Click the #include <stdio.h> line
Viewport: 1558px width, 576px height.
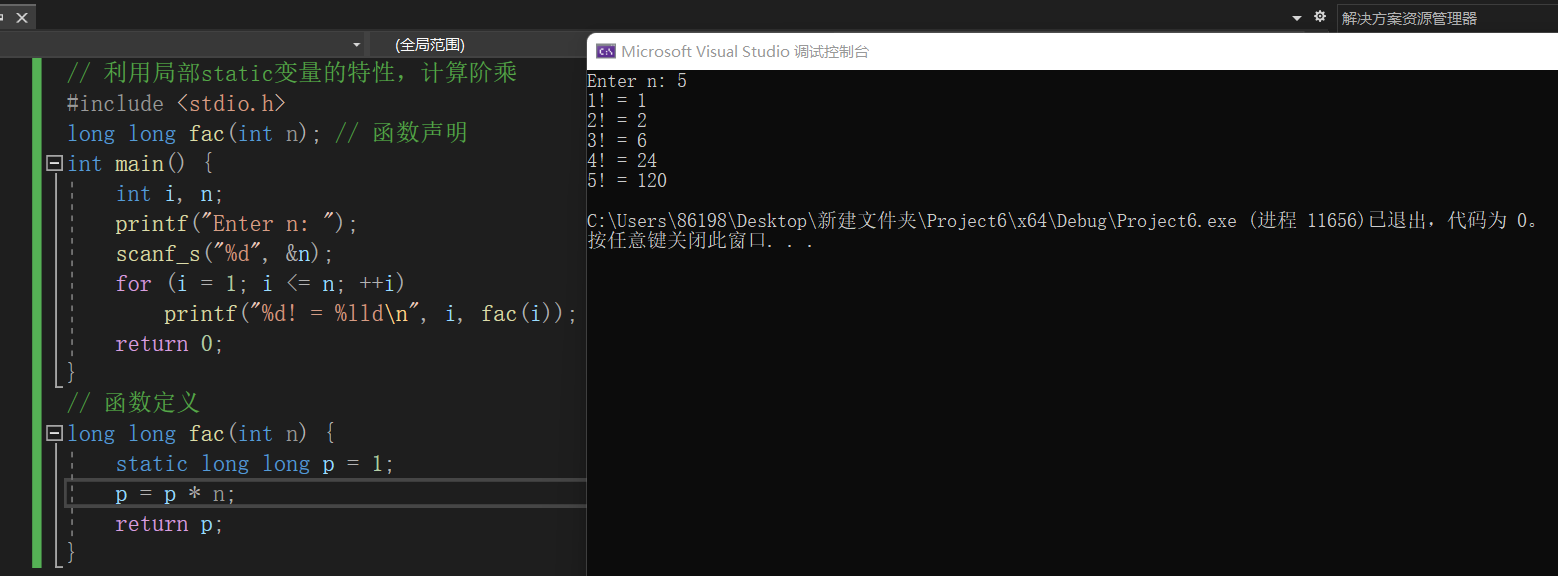click(x=176, y=104)
